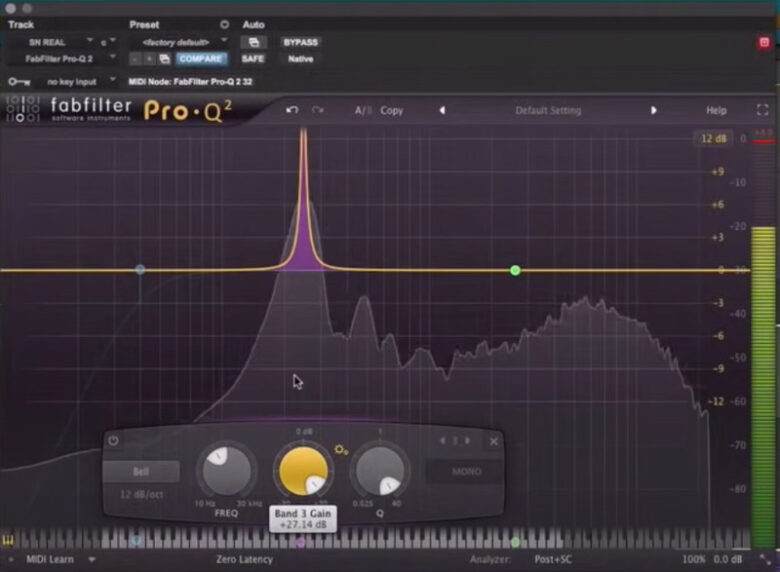Open FabFilter Pro-Q 2 plug-in selector dropdown

62,59
